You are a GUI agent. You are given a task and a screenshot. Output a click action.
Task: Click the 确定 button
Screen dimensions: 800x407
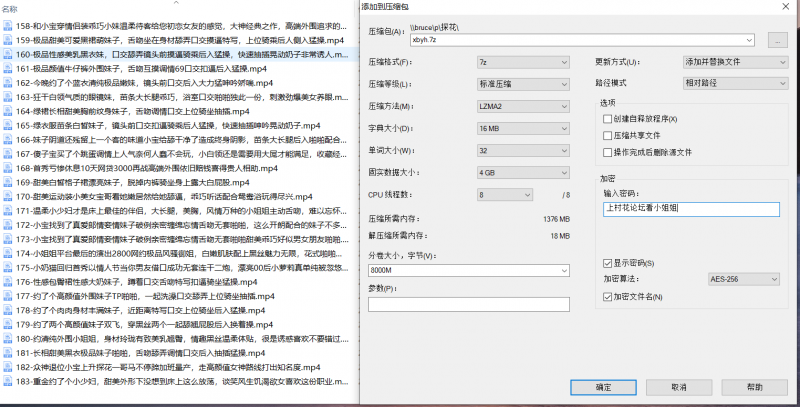(602, 387)
